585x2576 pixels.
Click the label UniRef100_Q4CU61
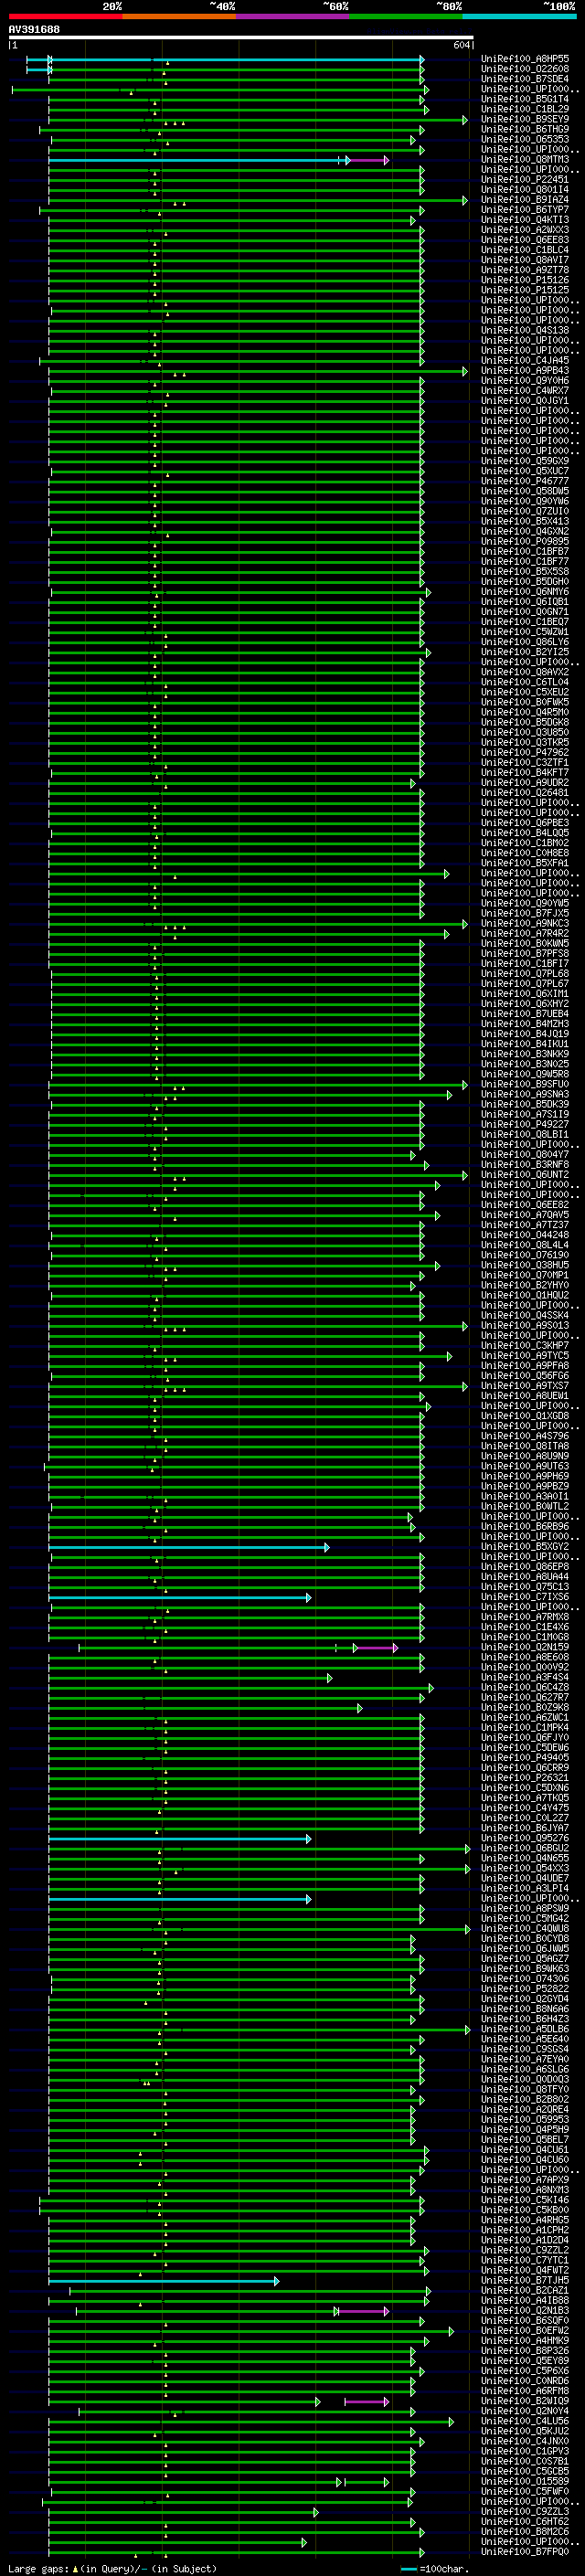click(525, 2149)
